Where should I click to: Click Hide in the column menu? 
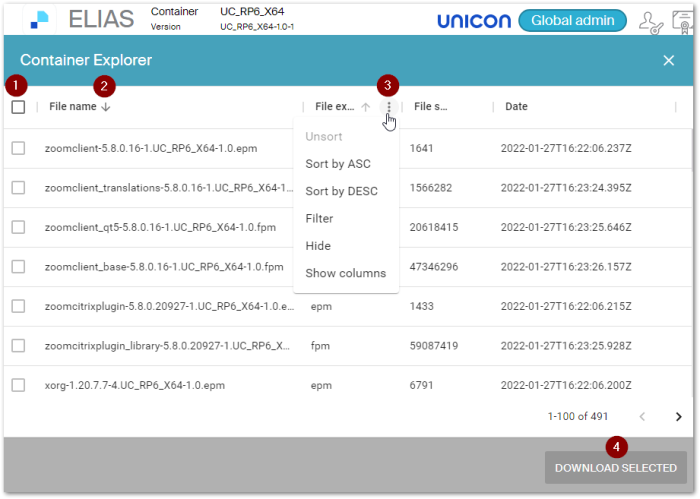pyautogui.click(x=318, y=246)
